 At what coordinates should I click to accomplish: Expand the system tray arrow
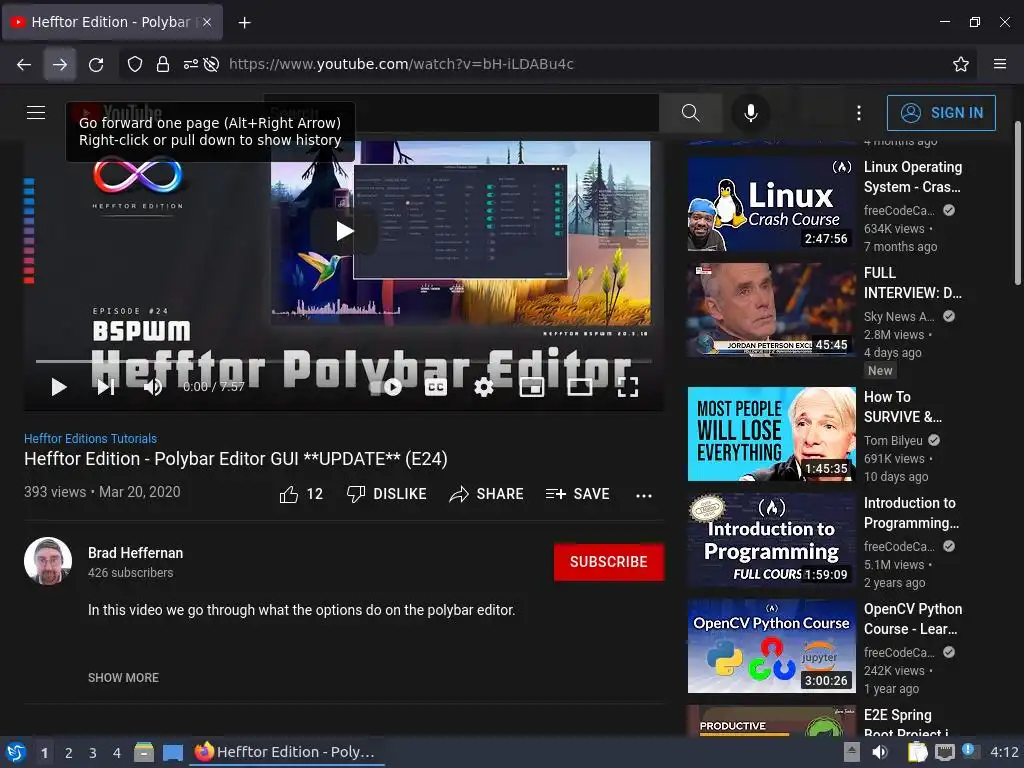point(851,750)
